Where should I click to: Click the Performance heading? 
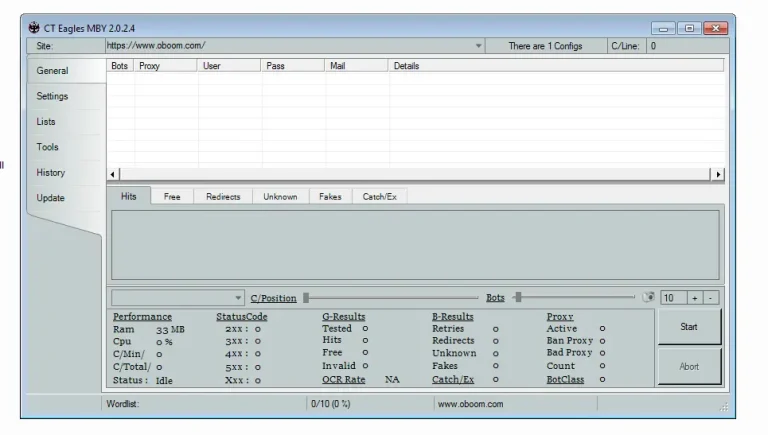[x=142, y=316]
